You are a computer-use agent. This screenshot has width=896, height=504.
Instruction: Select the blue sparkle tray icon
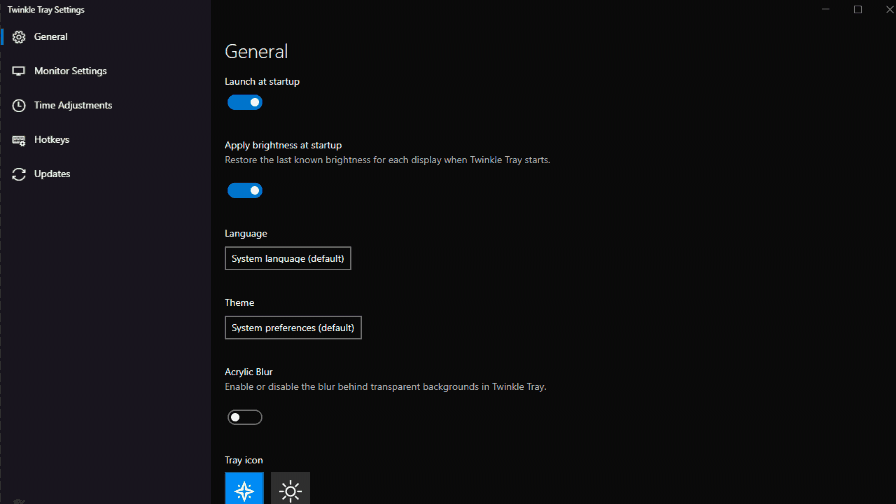click(244, 489)
